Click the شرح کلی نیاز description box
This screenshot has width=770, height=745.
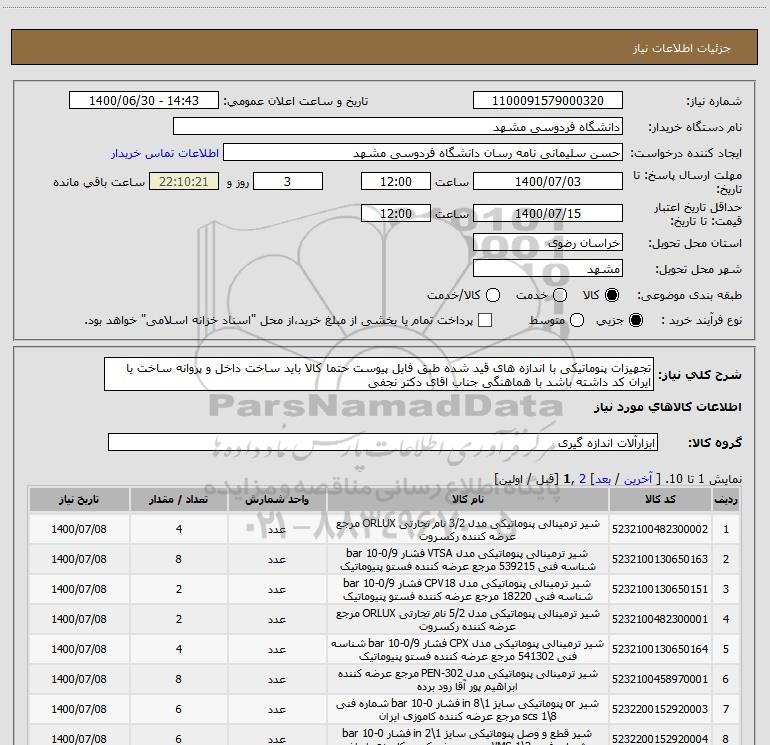coord(379,375)
